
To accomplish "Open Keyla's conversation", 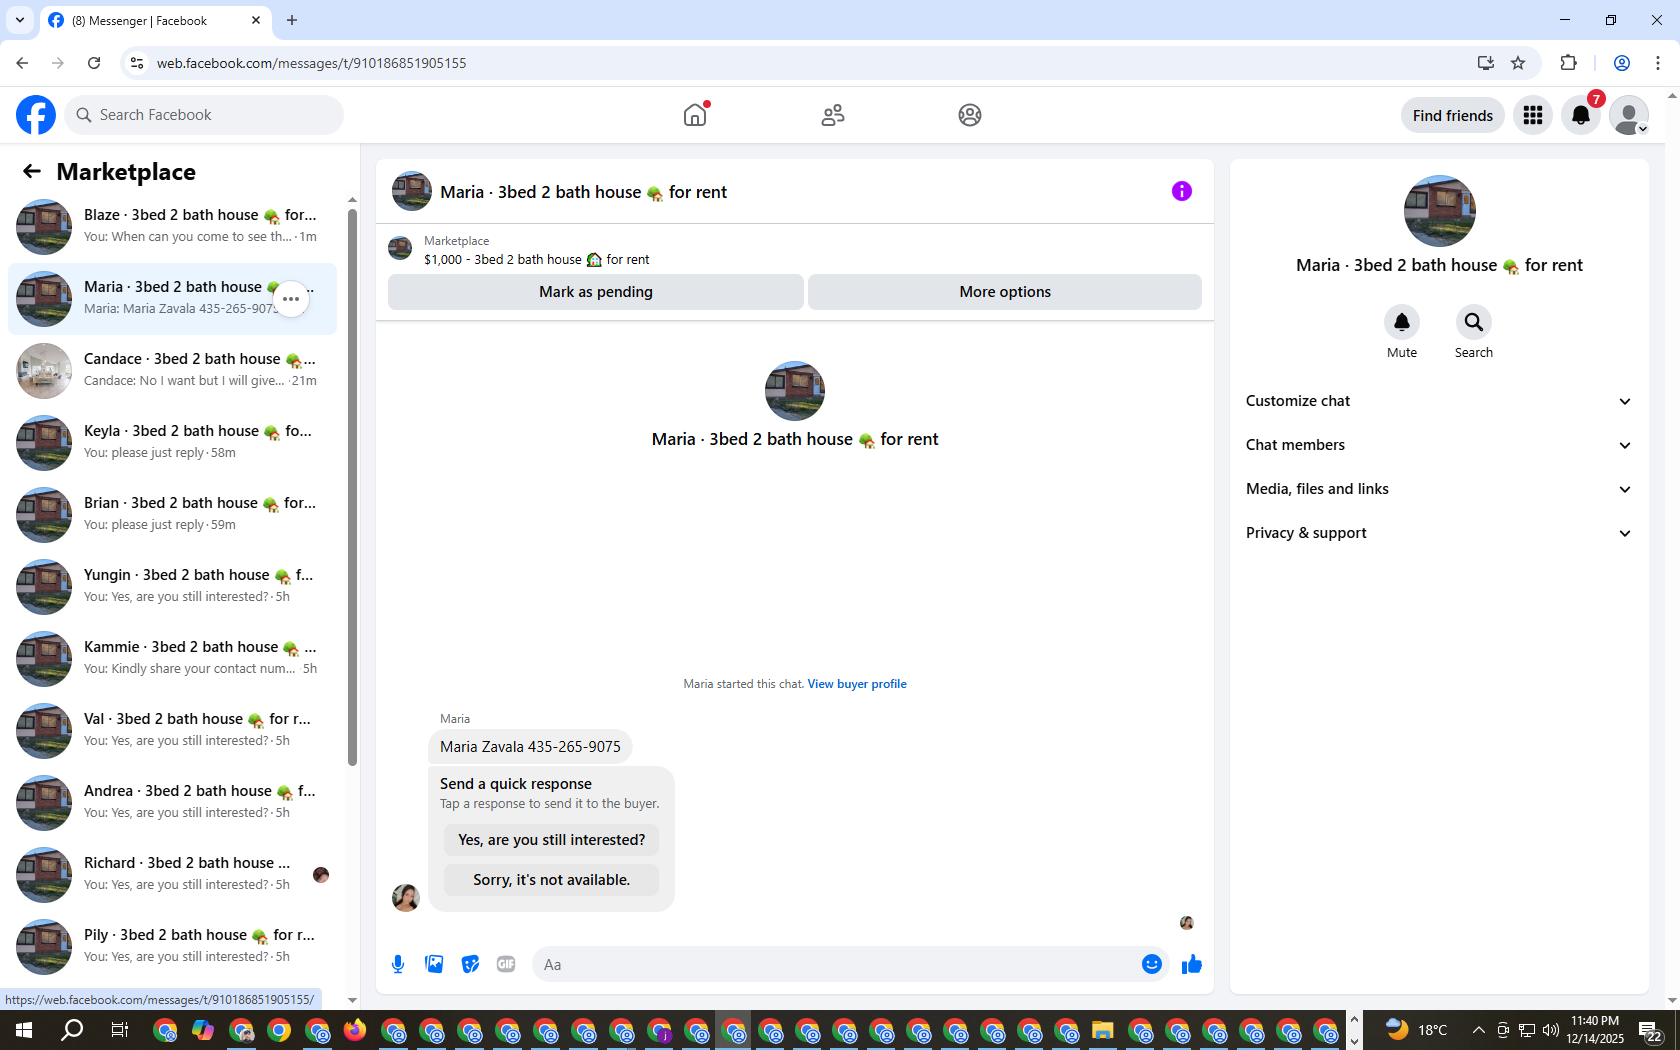I will tap(172, 443).
